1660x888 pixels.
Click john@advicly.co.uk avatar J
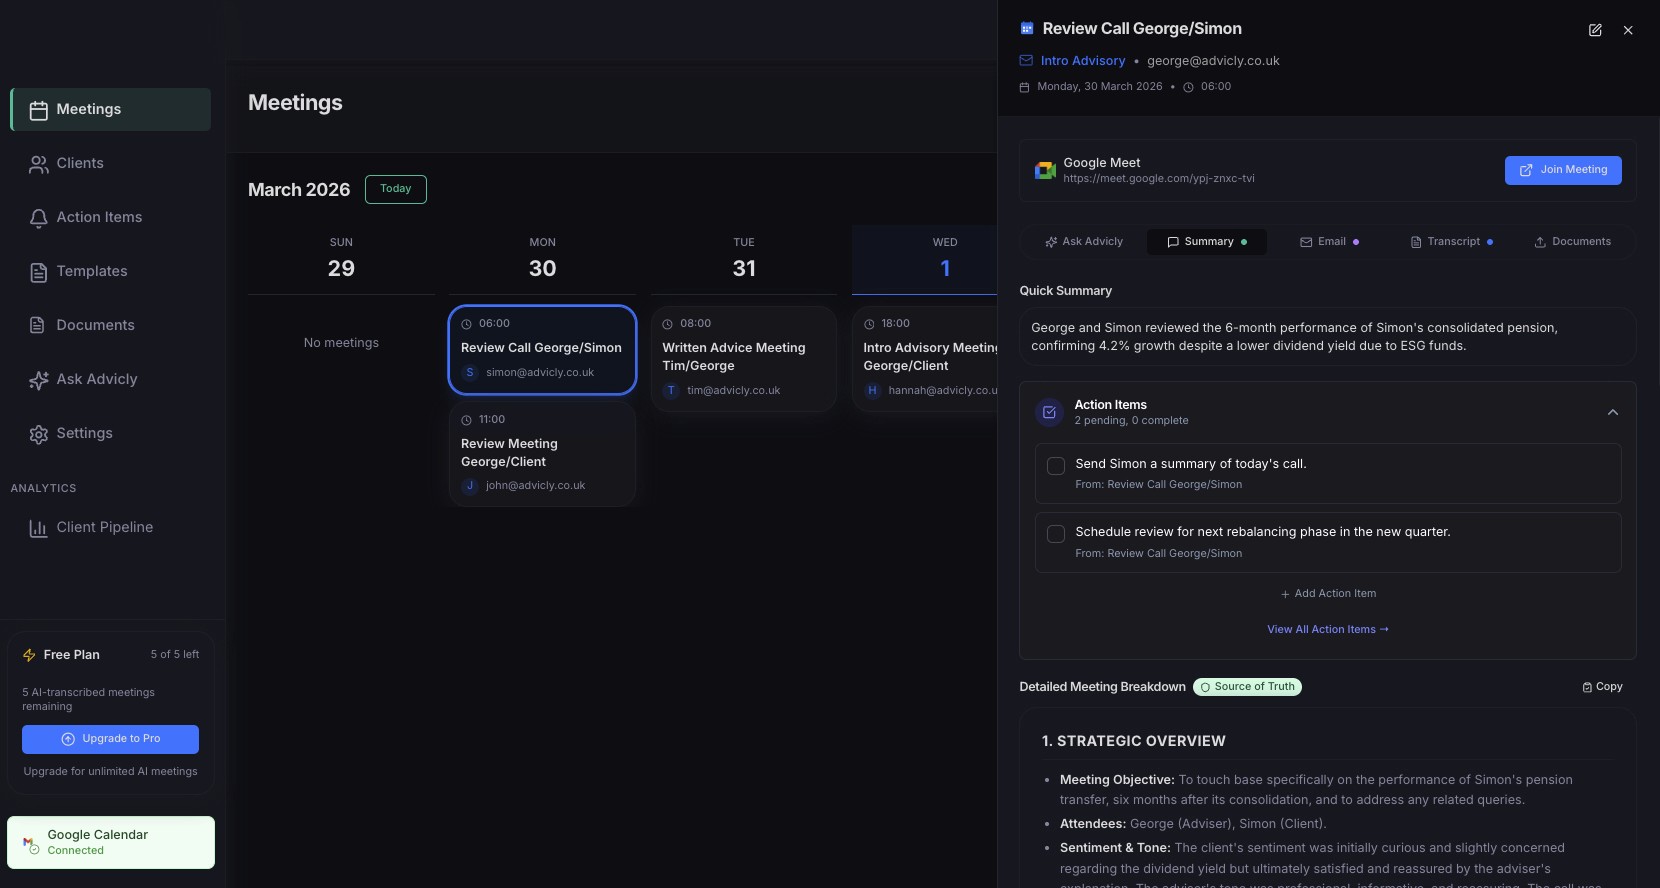click(x=470, y=486)
